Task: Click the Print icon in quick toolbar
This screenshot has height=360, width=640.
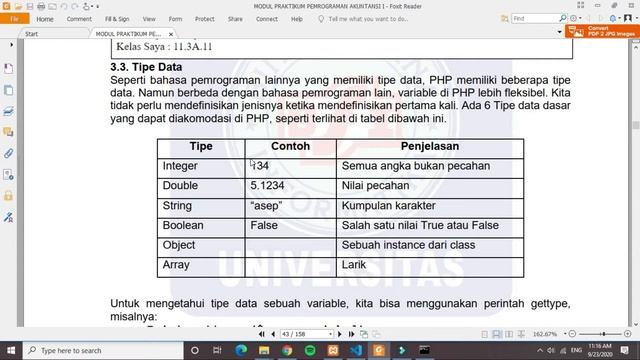Action: point(41,6)
